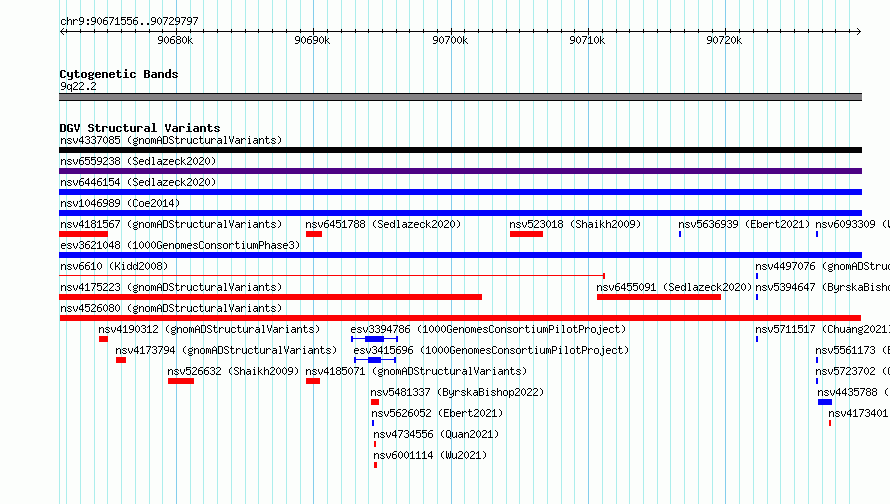This screenshot has width=890, height=504.
Task: Open nsv6455091 (Sedlazeck2020) label
Action: (674, 287)
